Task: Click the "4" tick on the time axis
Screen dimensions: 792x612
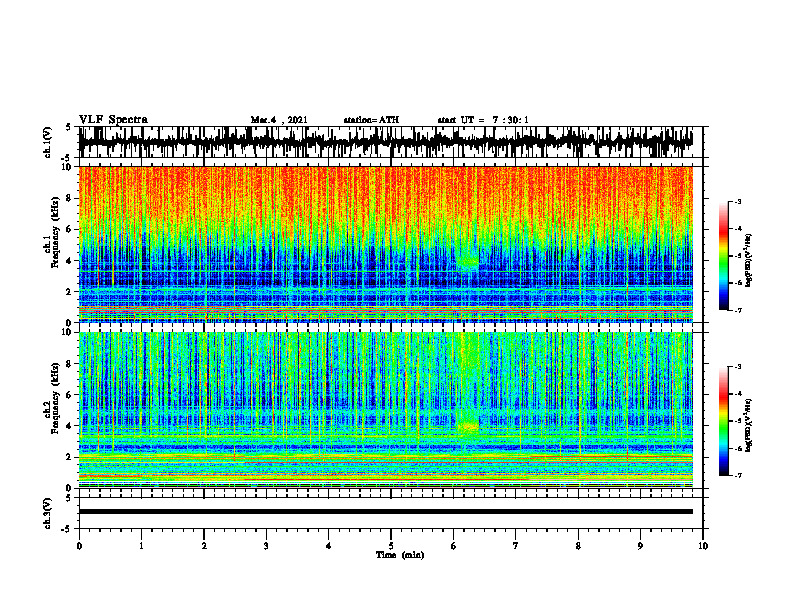Action: pos(329,546)
